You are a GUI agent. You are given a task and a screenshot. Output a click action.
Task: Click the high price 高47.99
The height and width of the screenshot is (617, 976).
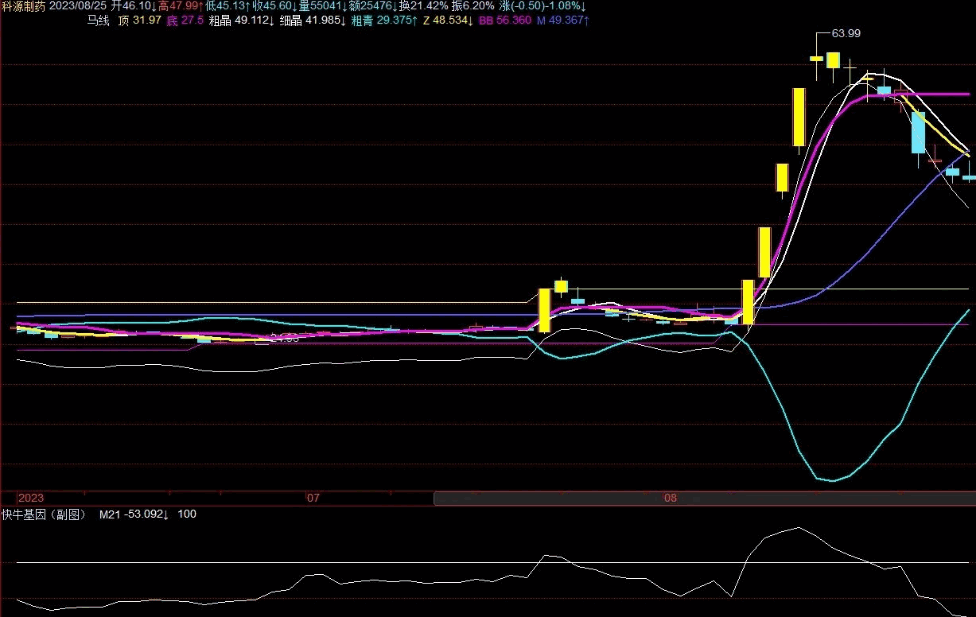[181, 6]
